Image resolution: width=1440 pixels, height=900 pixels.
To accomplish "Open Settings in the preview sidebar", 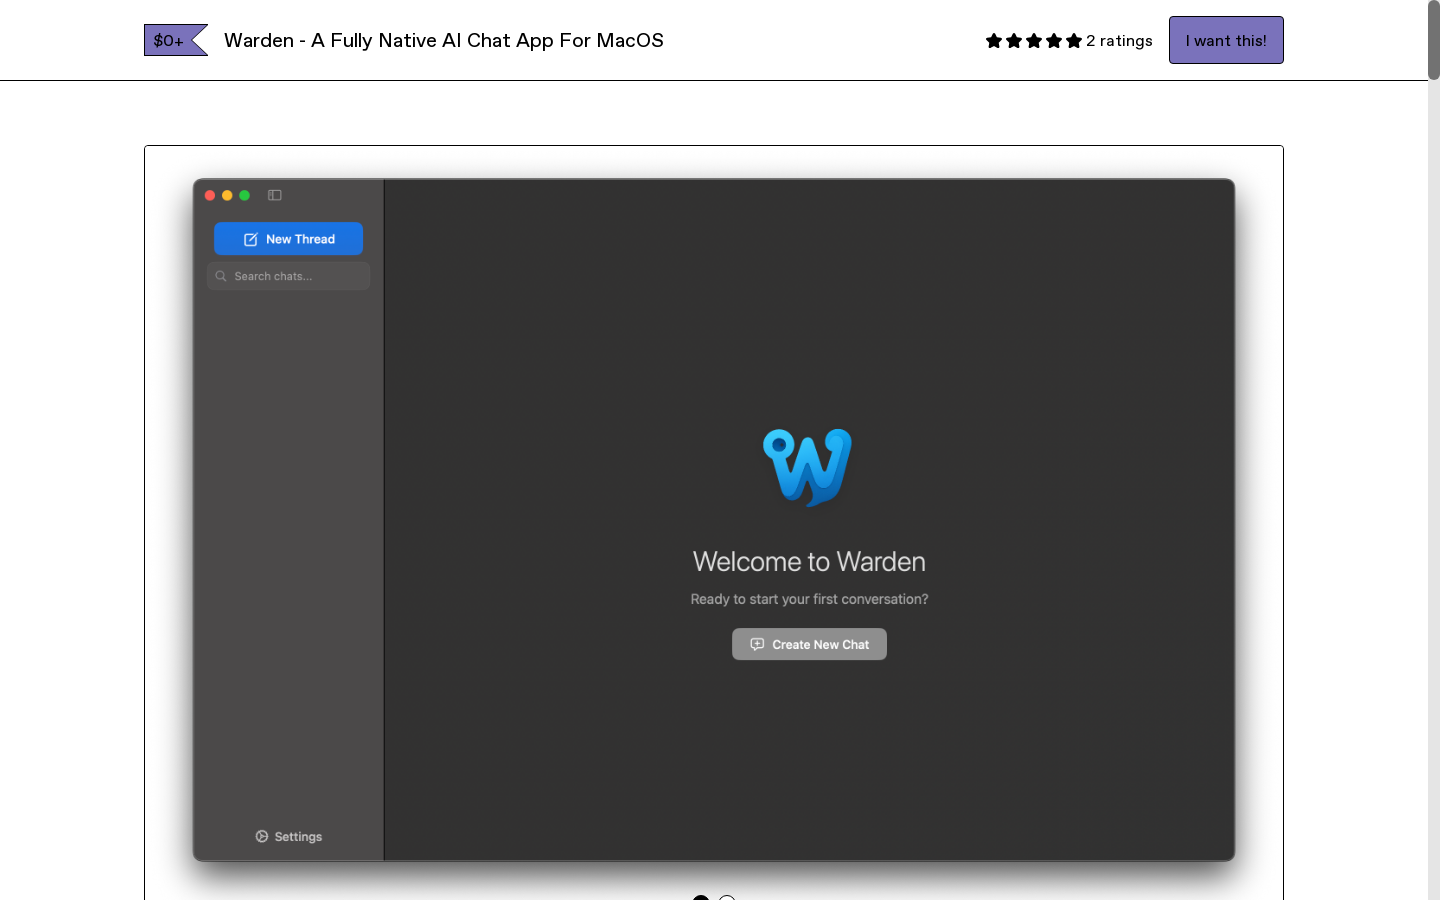I will click(x=288, y=837).
